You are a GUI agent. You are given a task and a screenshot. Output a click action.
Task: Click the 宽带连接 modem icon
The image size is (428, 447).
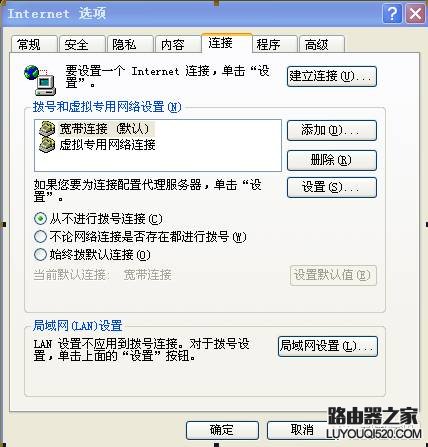pyautogui.click(x=47, y=129)
